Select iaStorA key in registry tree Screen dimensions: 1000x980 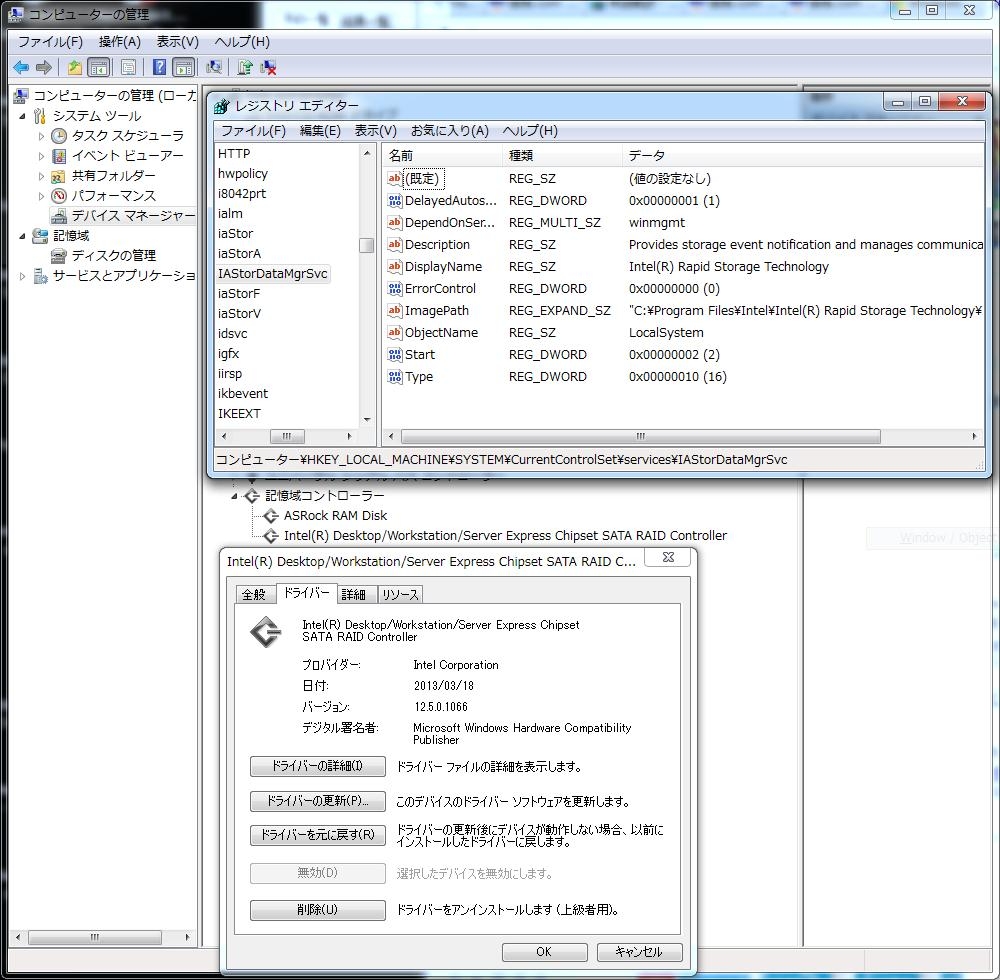239,254
